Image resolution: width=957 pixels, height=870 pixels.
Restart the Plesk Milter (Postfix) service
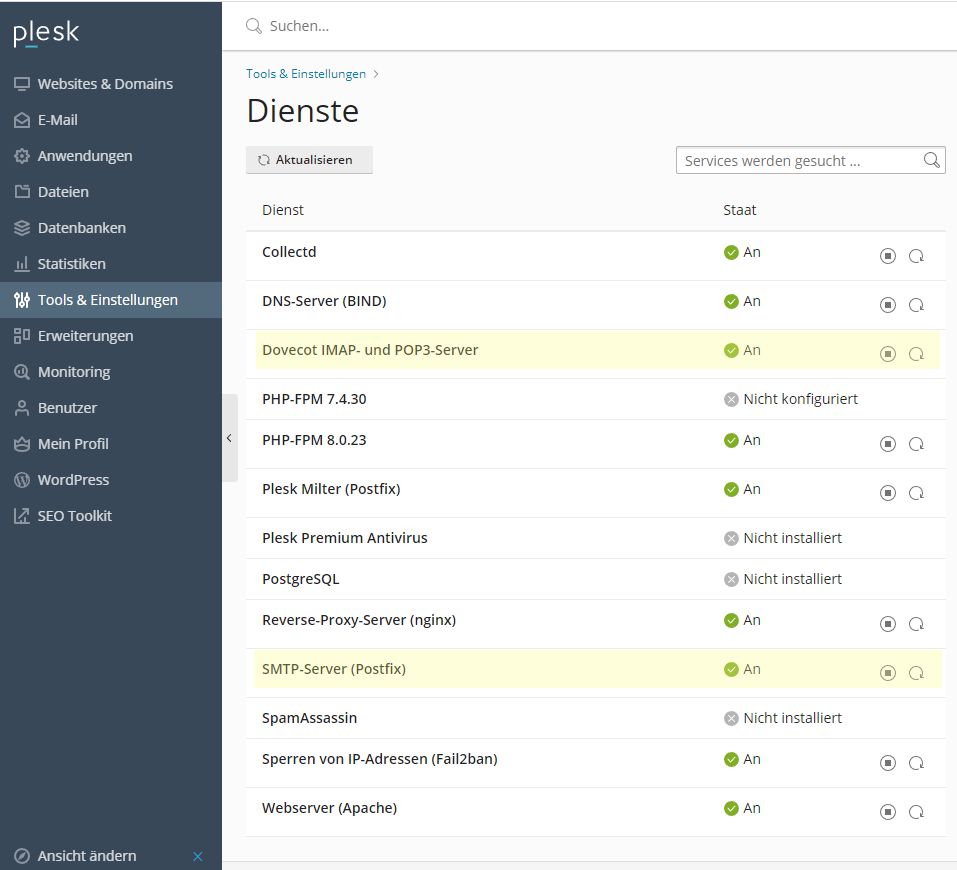tap(916, 493)
